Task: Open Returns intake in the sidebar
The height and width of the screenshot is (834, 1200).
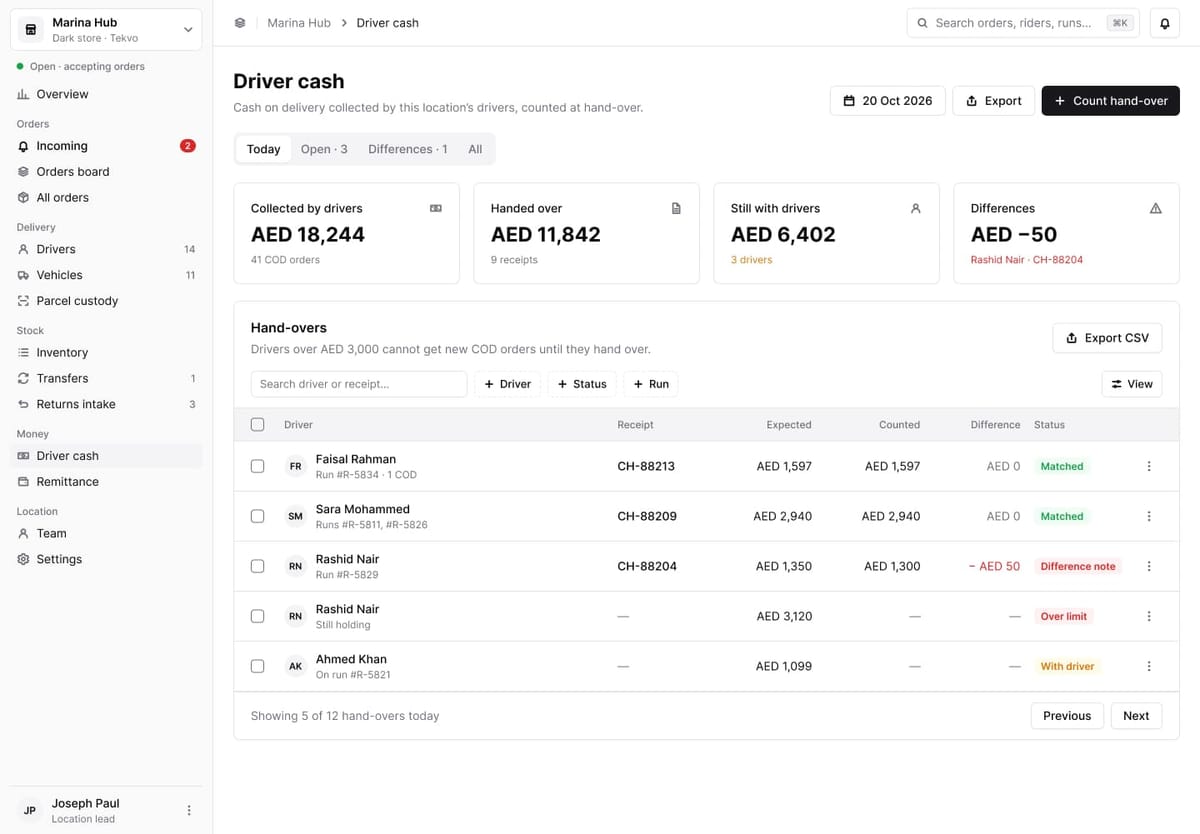Action: click(106, 405)
